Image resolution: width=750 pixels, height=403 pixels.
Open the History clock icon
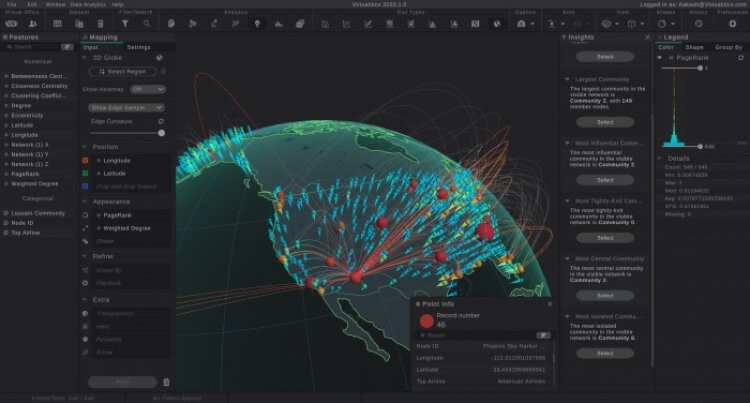pos(698,23)
